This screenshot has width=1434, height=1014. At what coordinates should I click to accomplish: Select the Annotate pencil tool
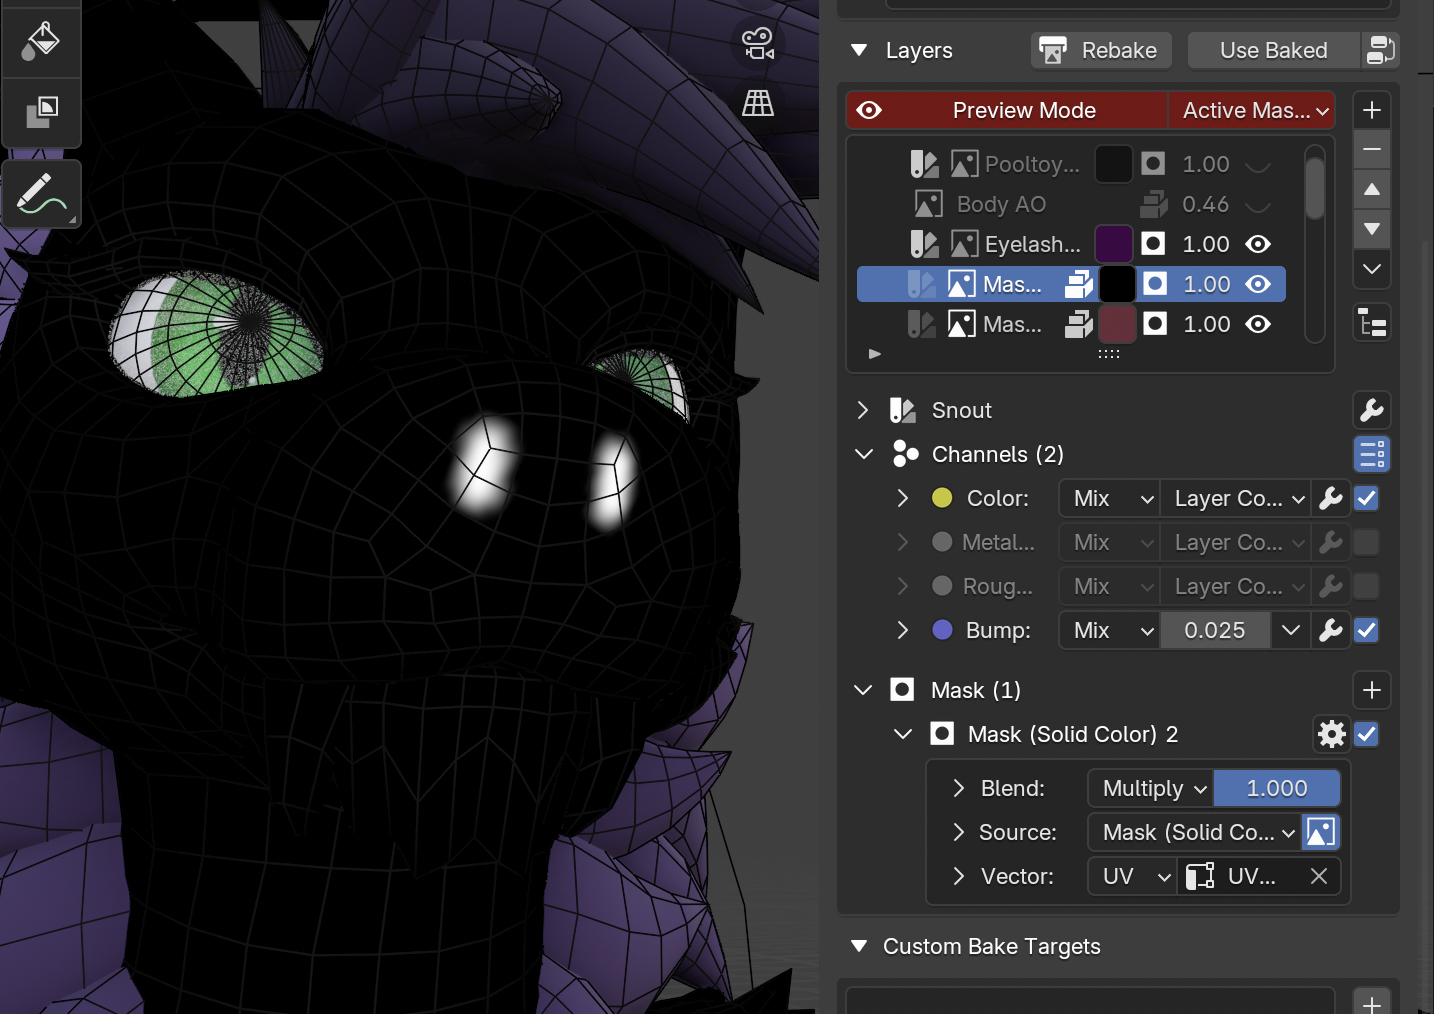pos(41,194)
